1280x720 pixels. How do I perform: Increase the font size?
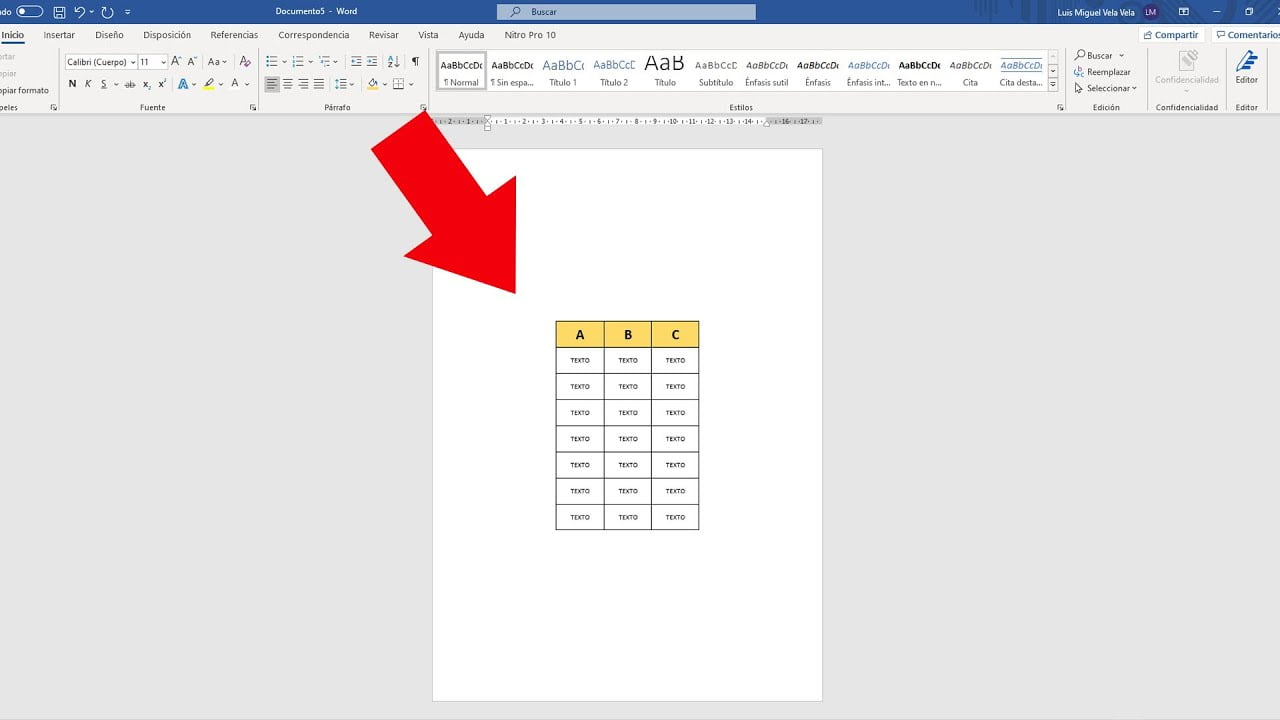tap(176, 62)
